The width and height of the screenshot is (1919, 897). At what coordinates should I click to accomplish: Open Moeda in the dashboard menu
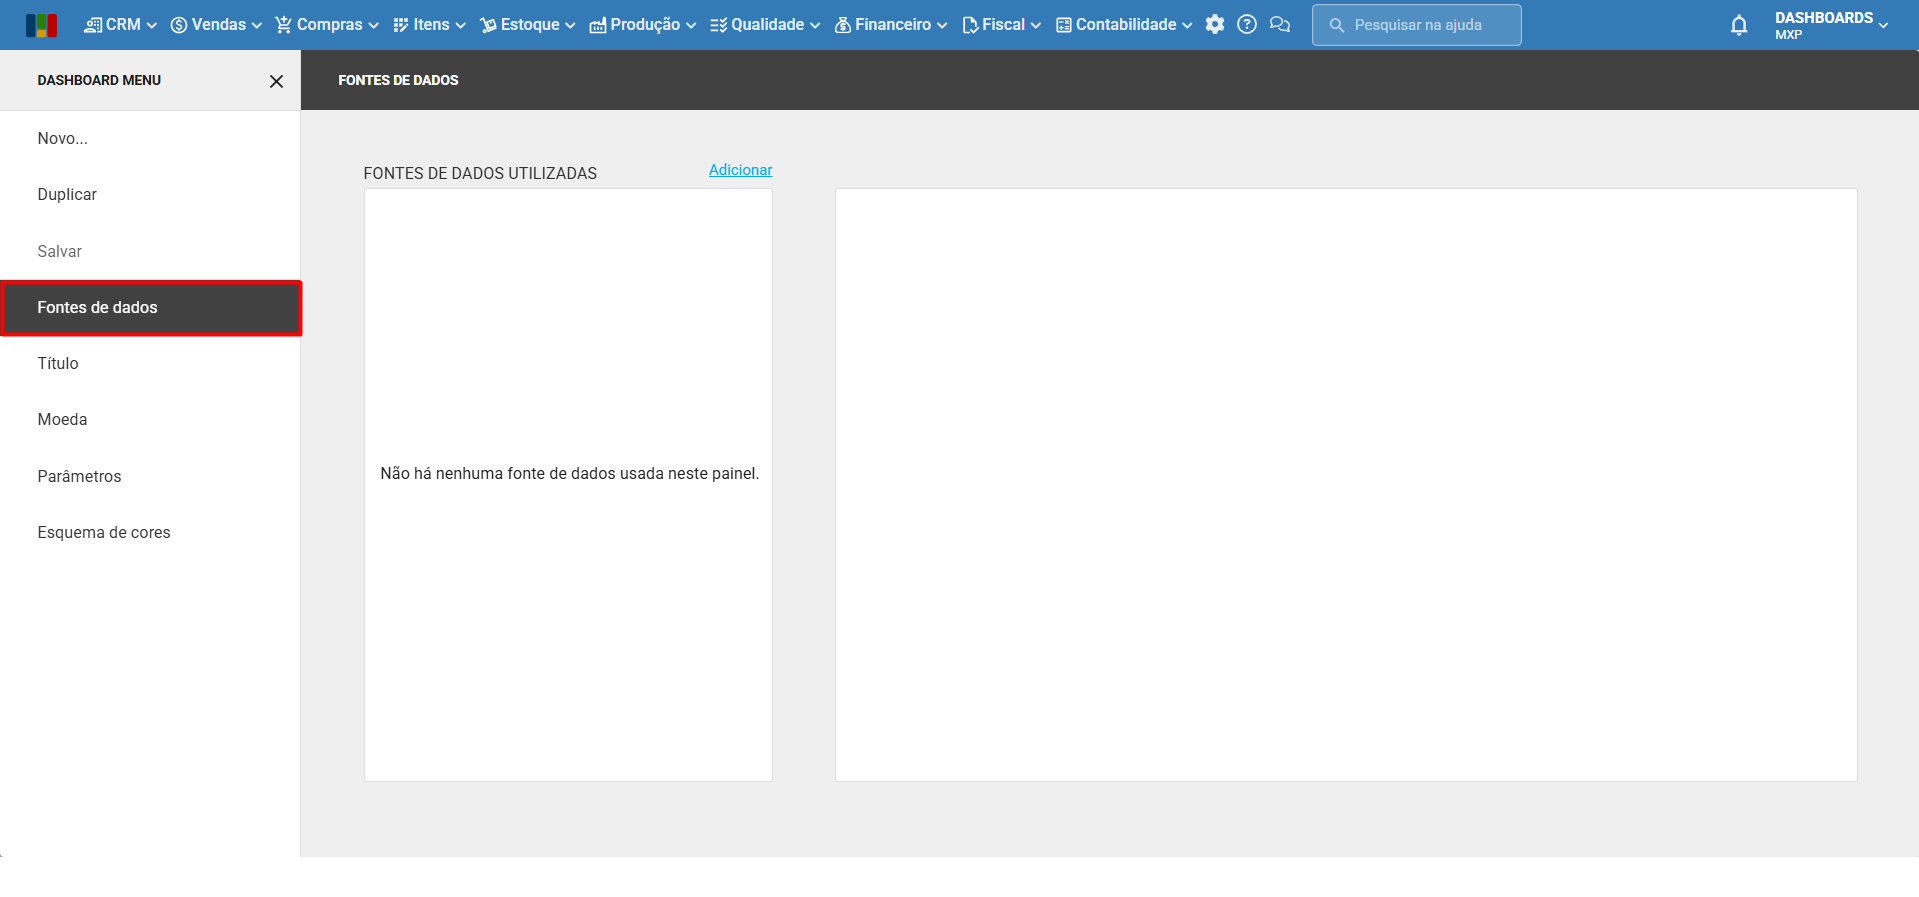point(150,420)
